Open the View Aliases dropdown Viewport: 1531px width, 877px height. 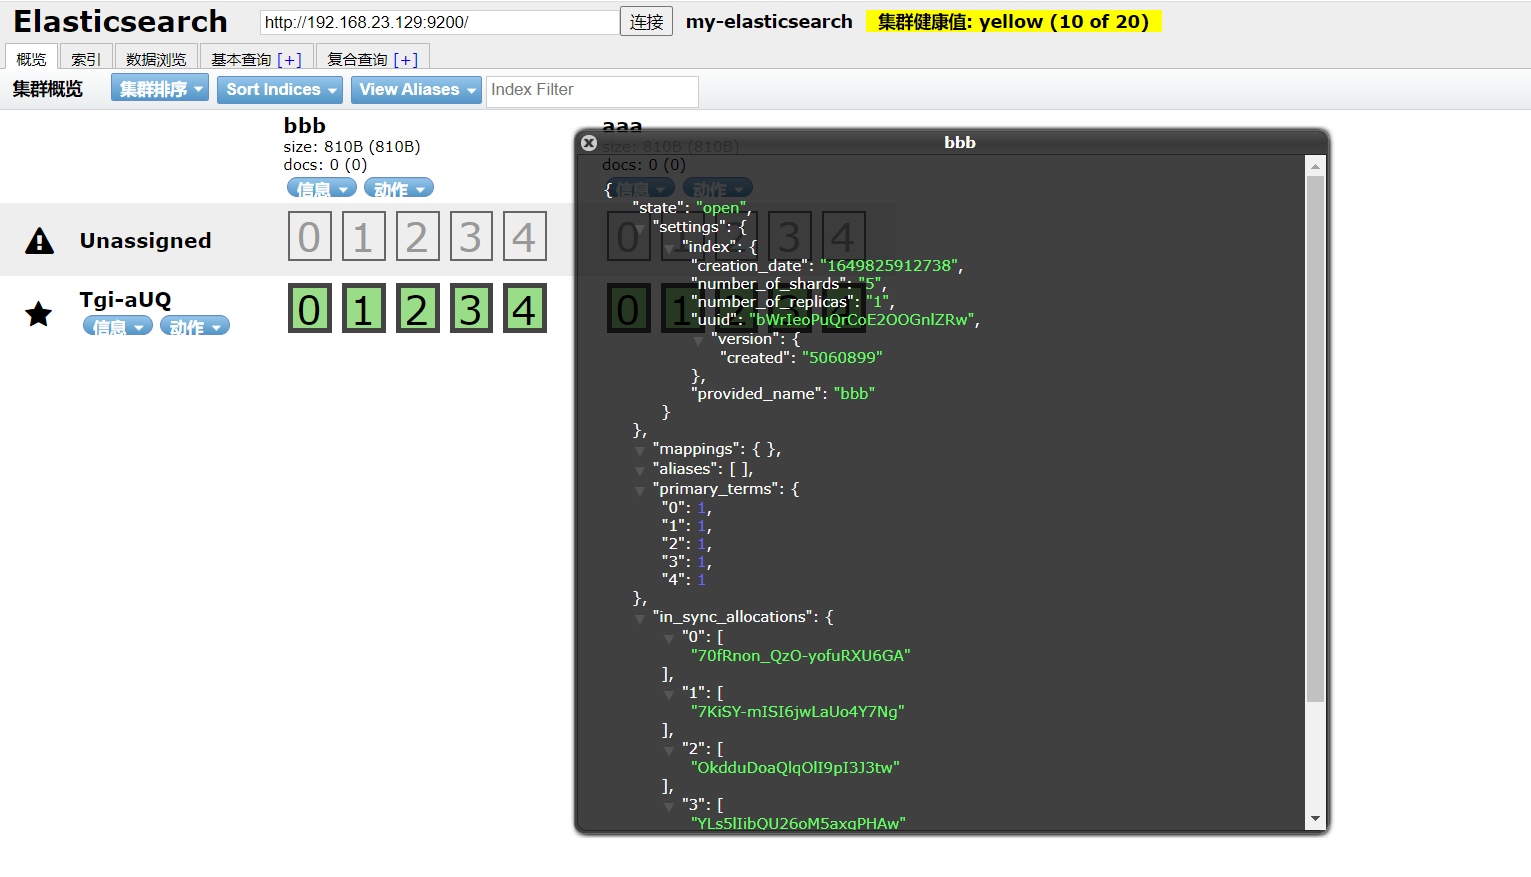[x=416, y=89]
